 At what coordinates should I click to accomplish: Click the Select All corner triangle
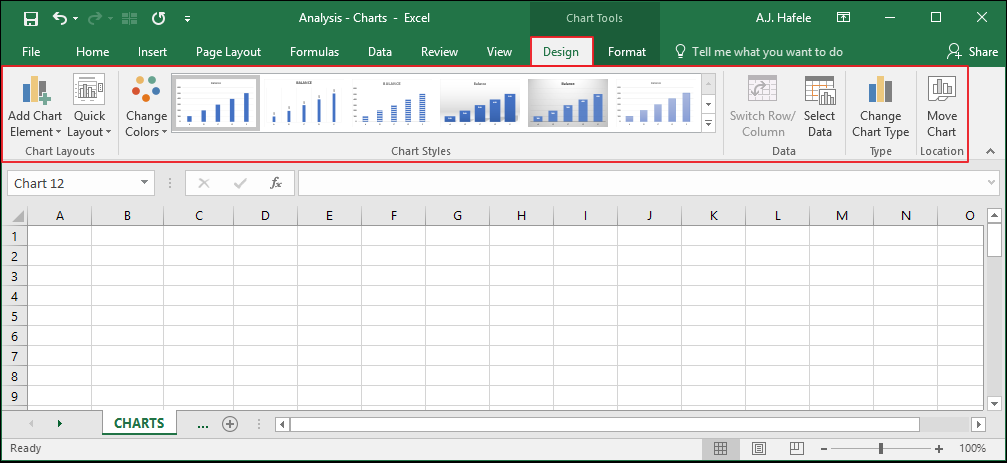coord(18,216)
